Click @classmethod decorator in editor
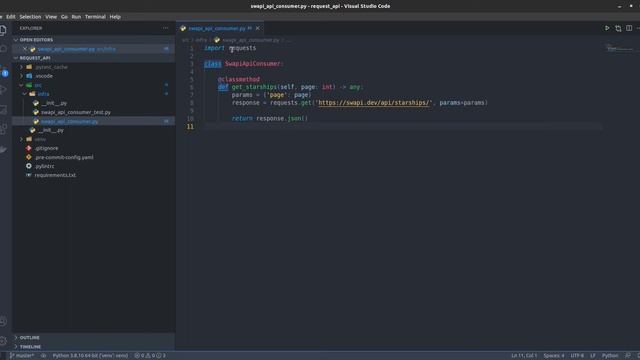 pyautogui.click(x=239, y=79)
